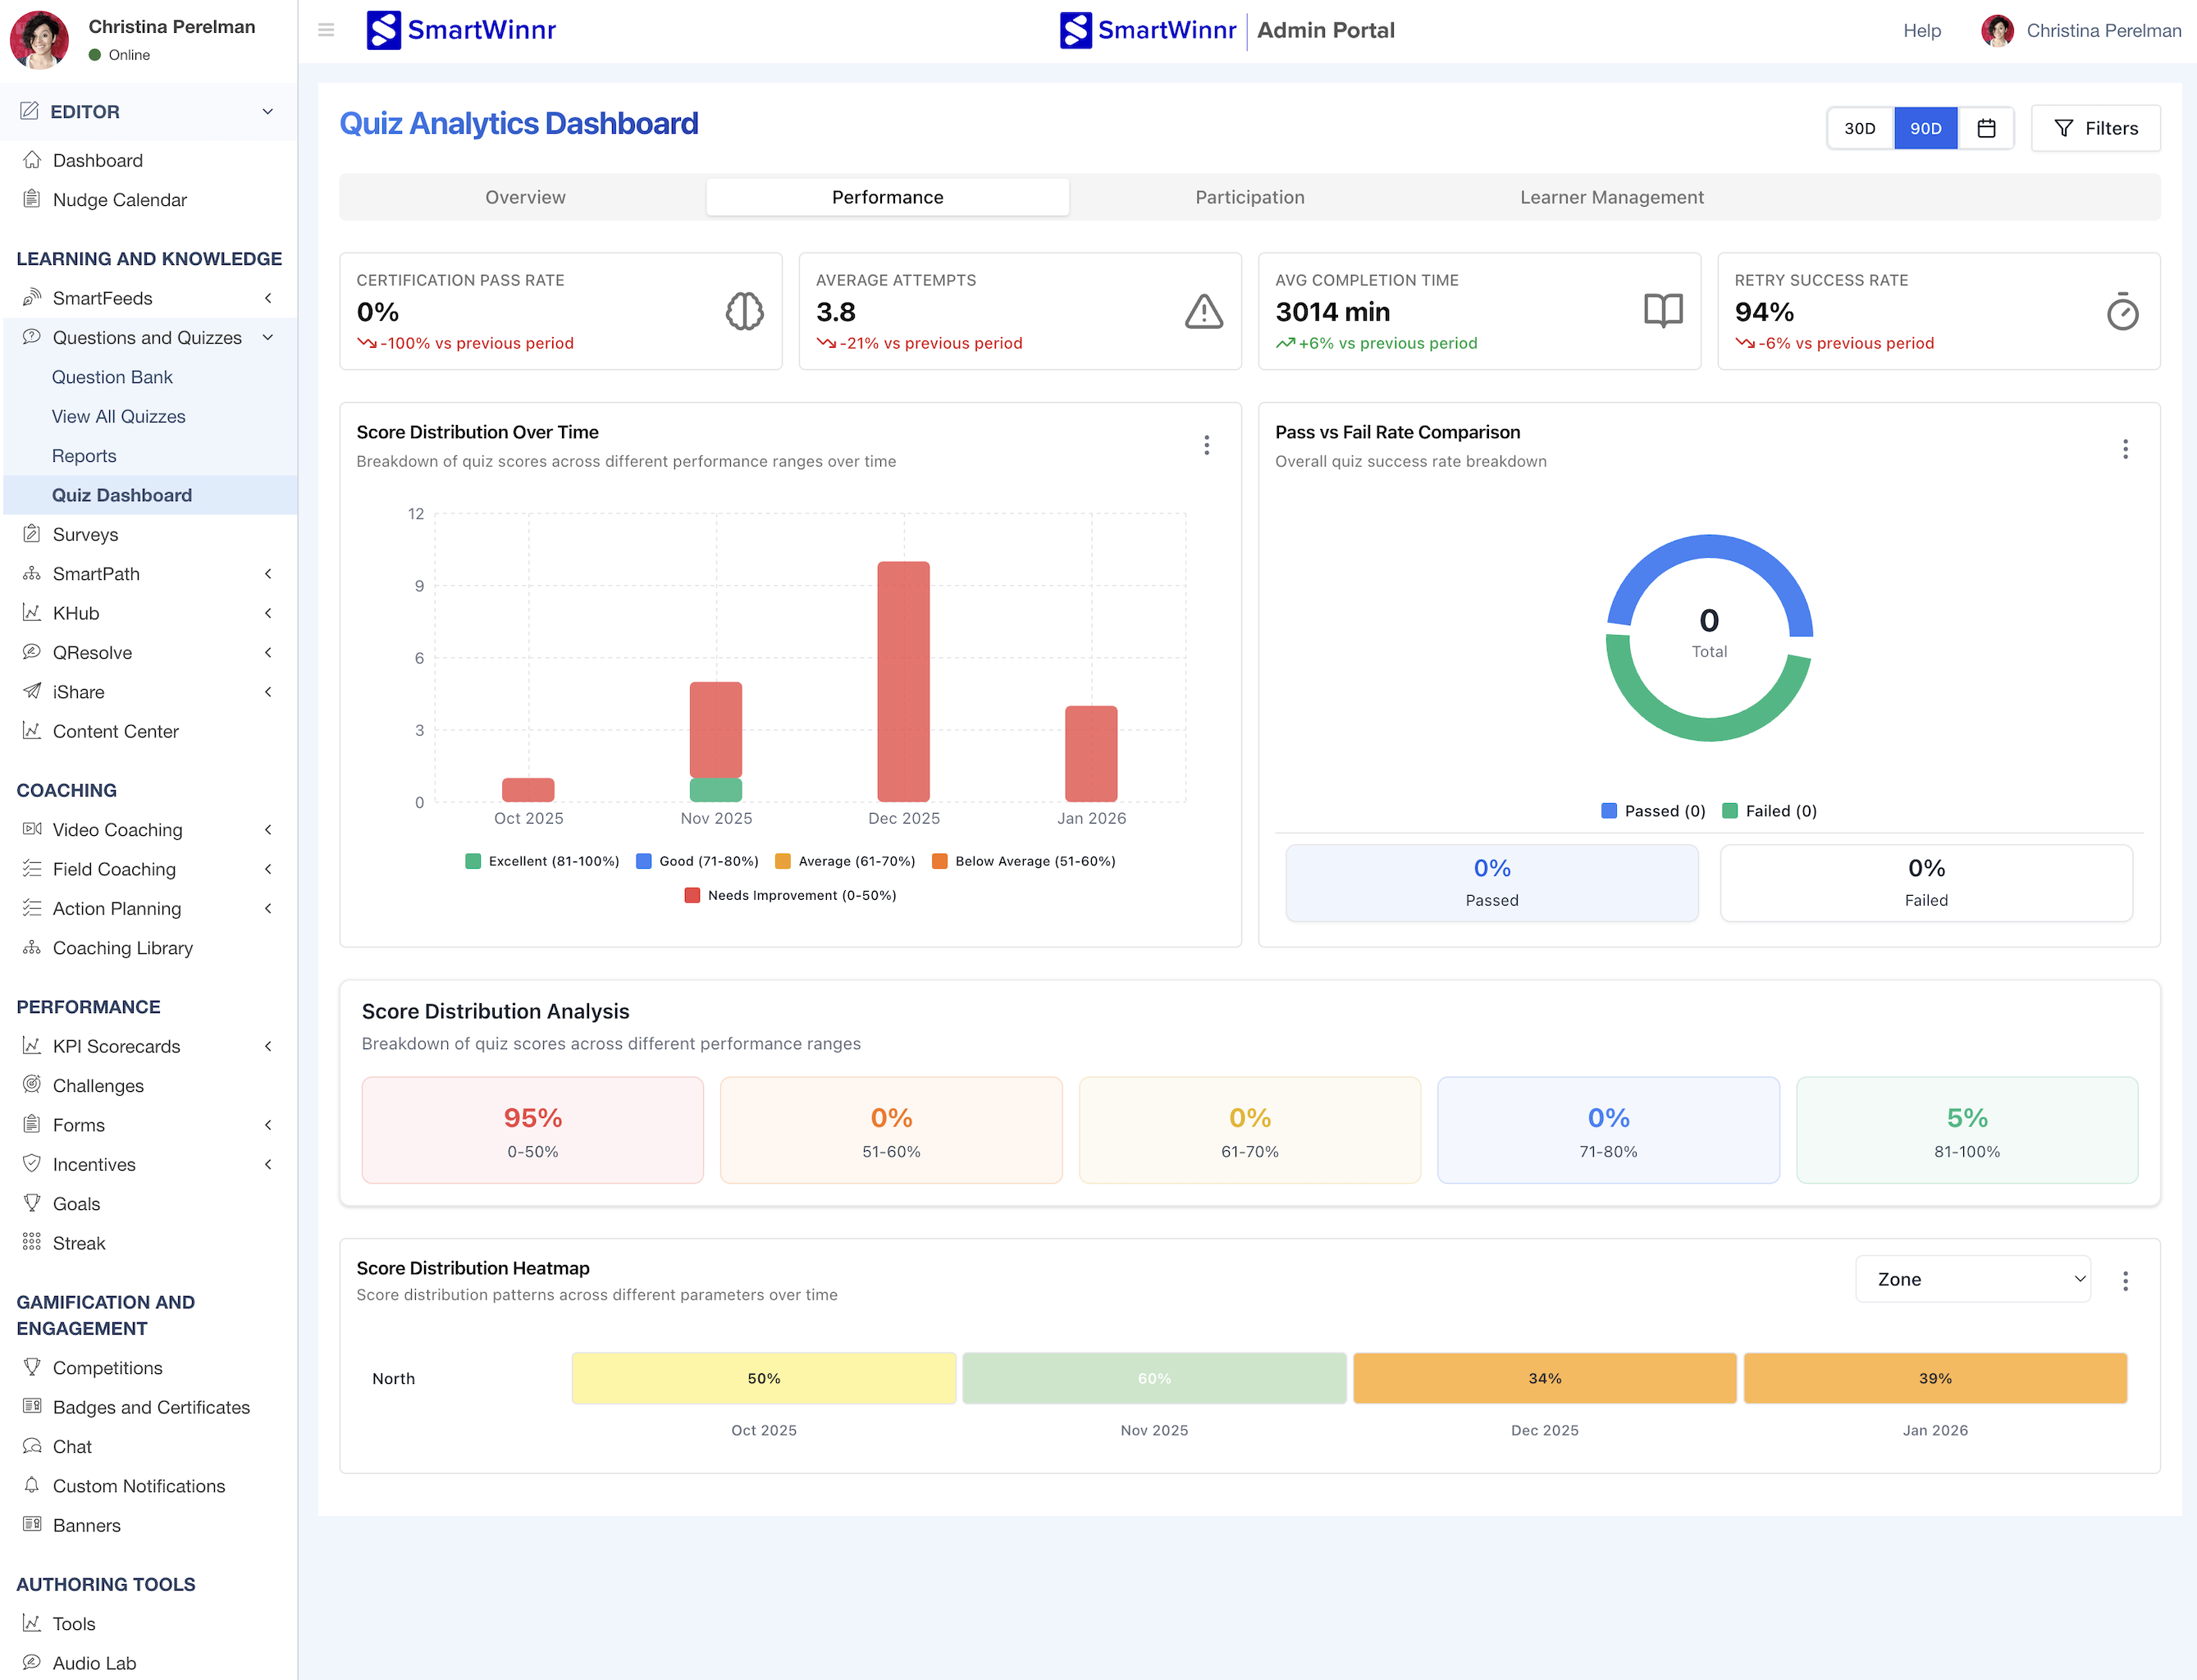Open Score Distribution Over Time options menu

click(1206, 445)
